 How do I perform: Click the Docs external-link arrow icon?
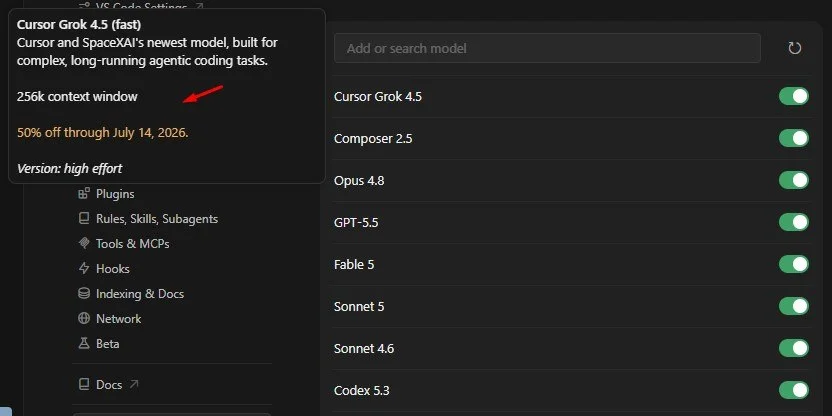point(134,384)
